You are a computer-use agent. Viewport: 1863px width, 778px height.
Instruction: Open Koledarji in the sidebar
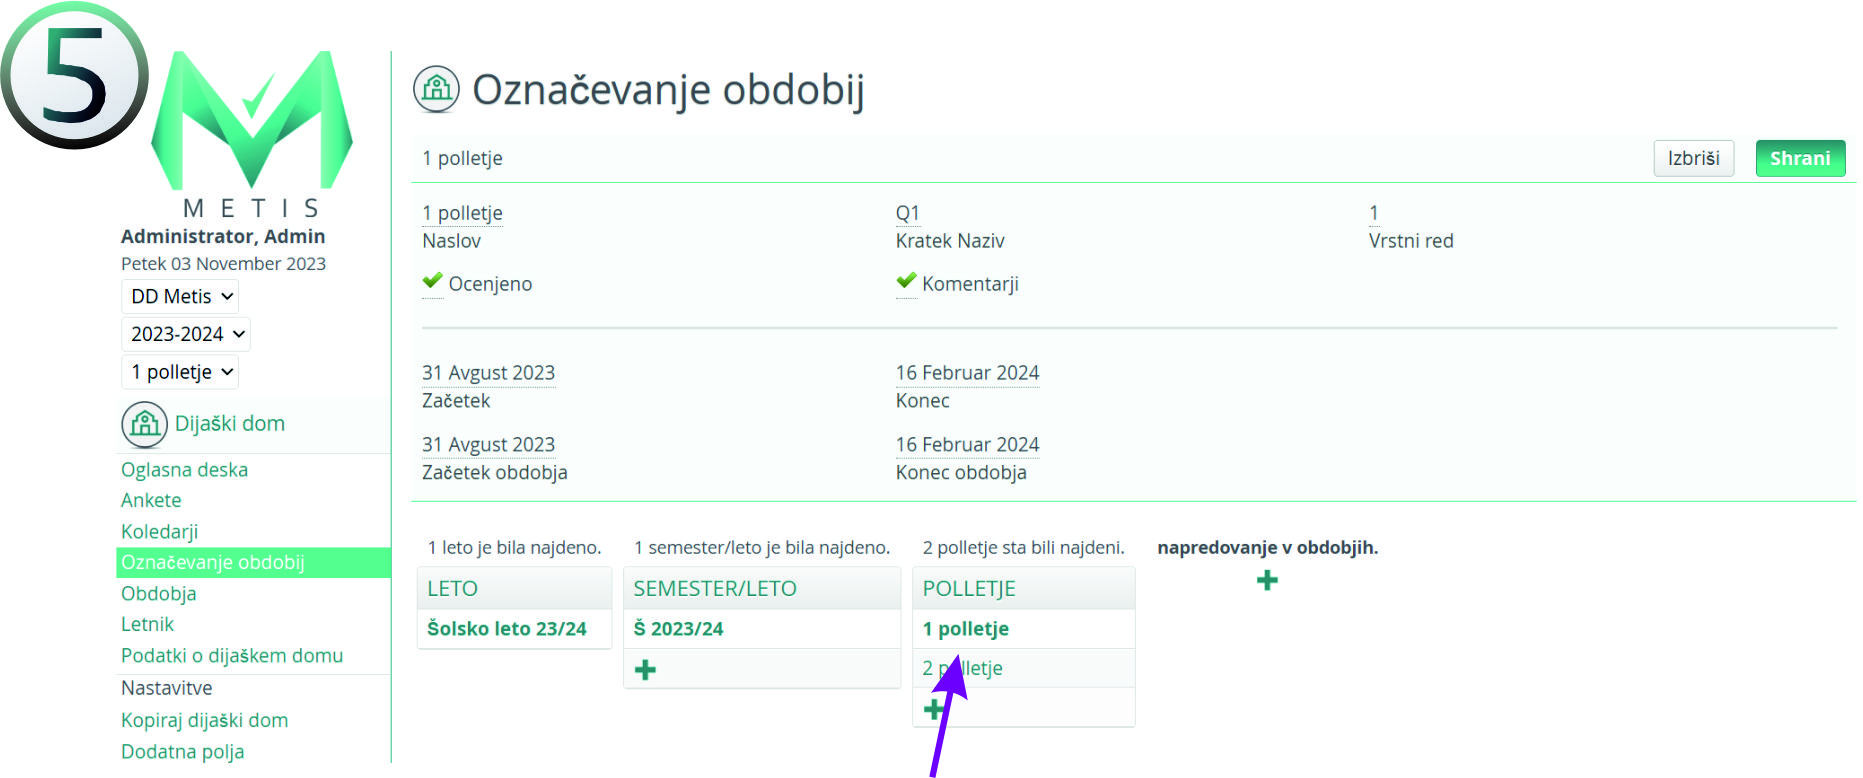coord(160,532)
